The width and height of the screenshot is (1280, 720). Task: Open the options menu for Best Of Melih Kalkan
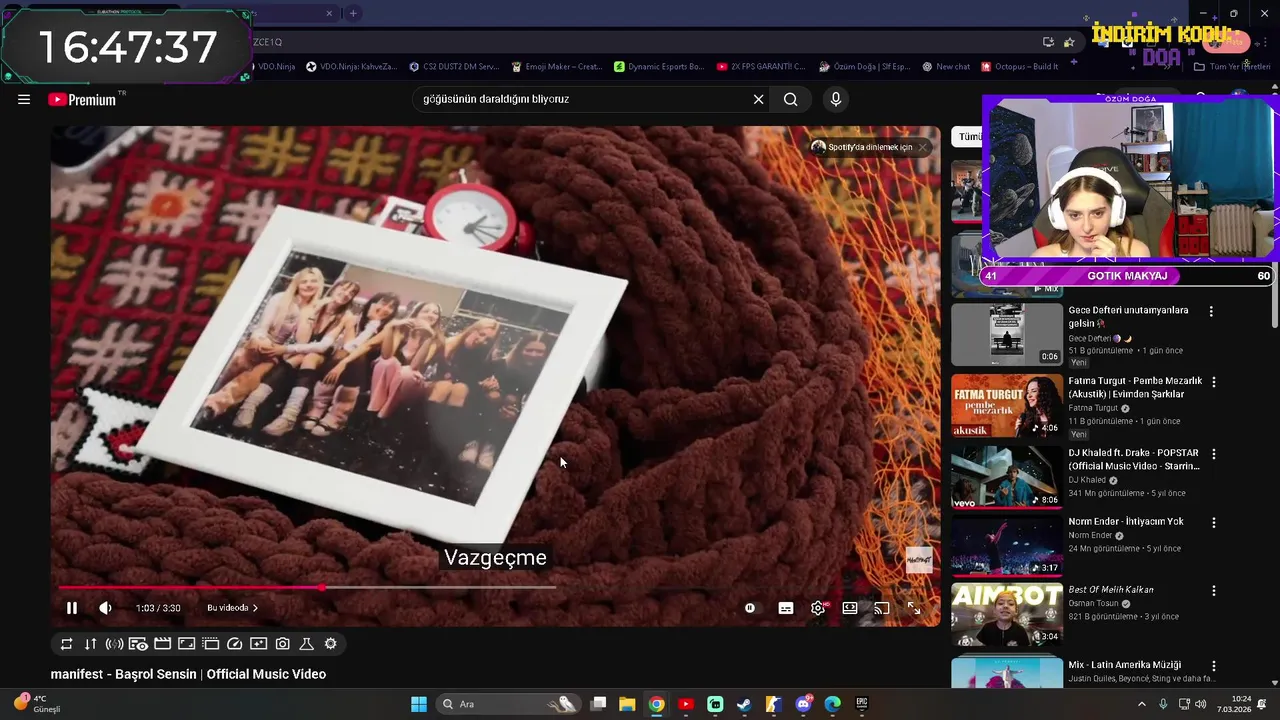click(1214, 591)
